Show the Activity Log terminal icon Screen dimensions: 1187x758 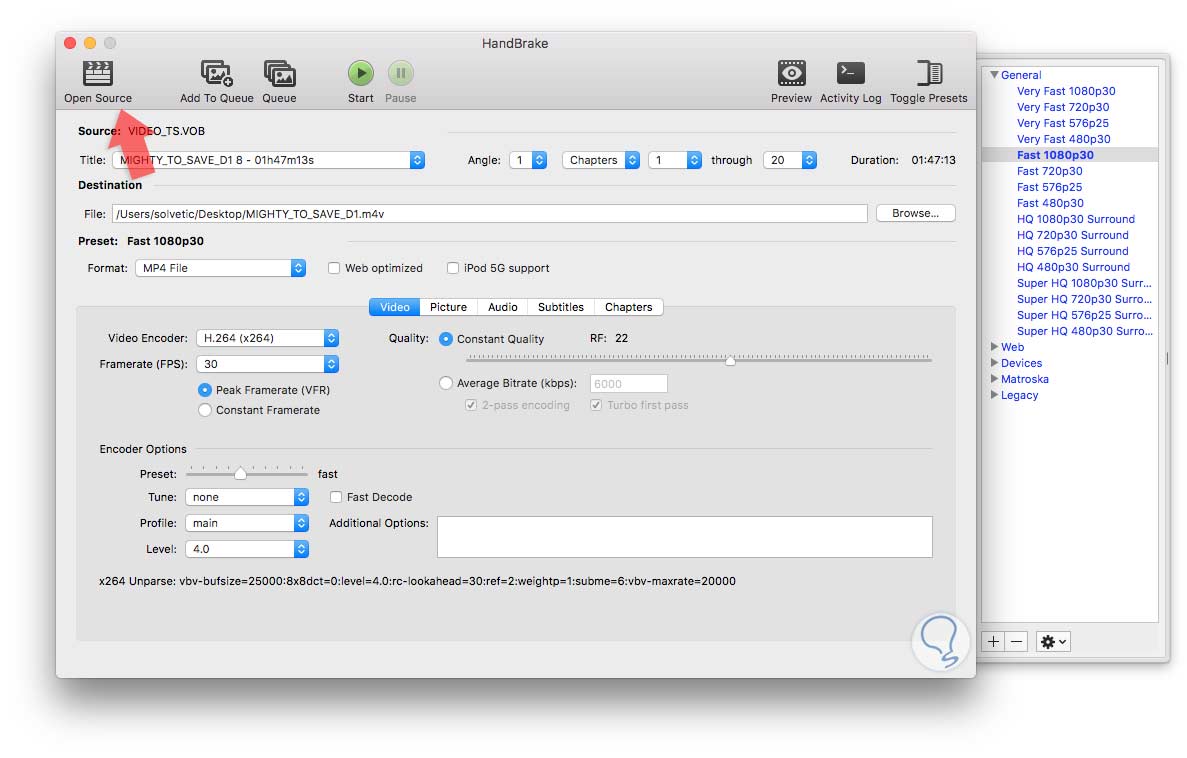[850, 73]
